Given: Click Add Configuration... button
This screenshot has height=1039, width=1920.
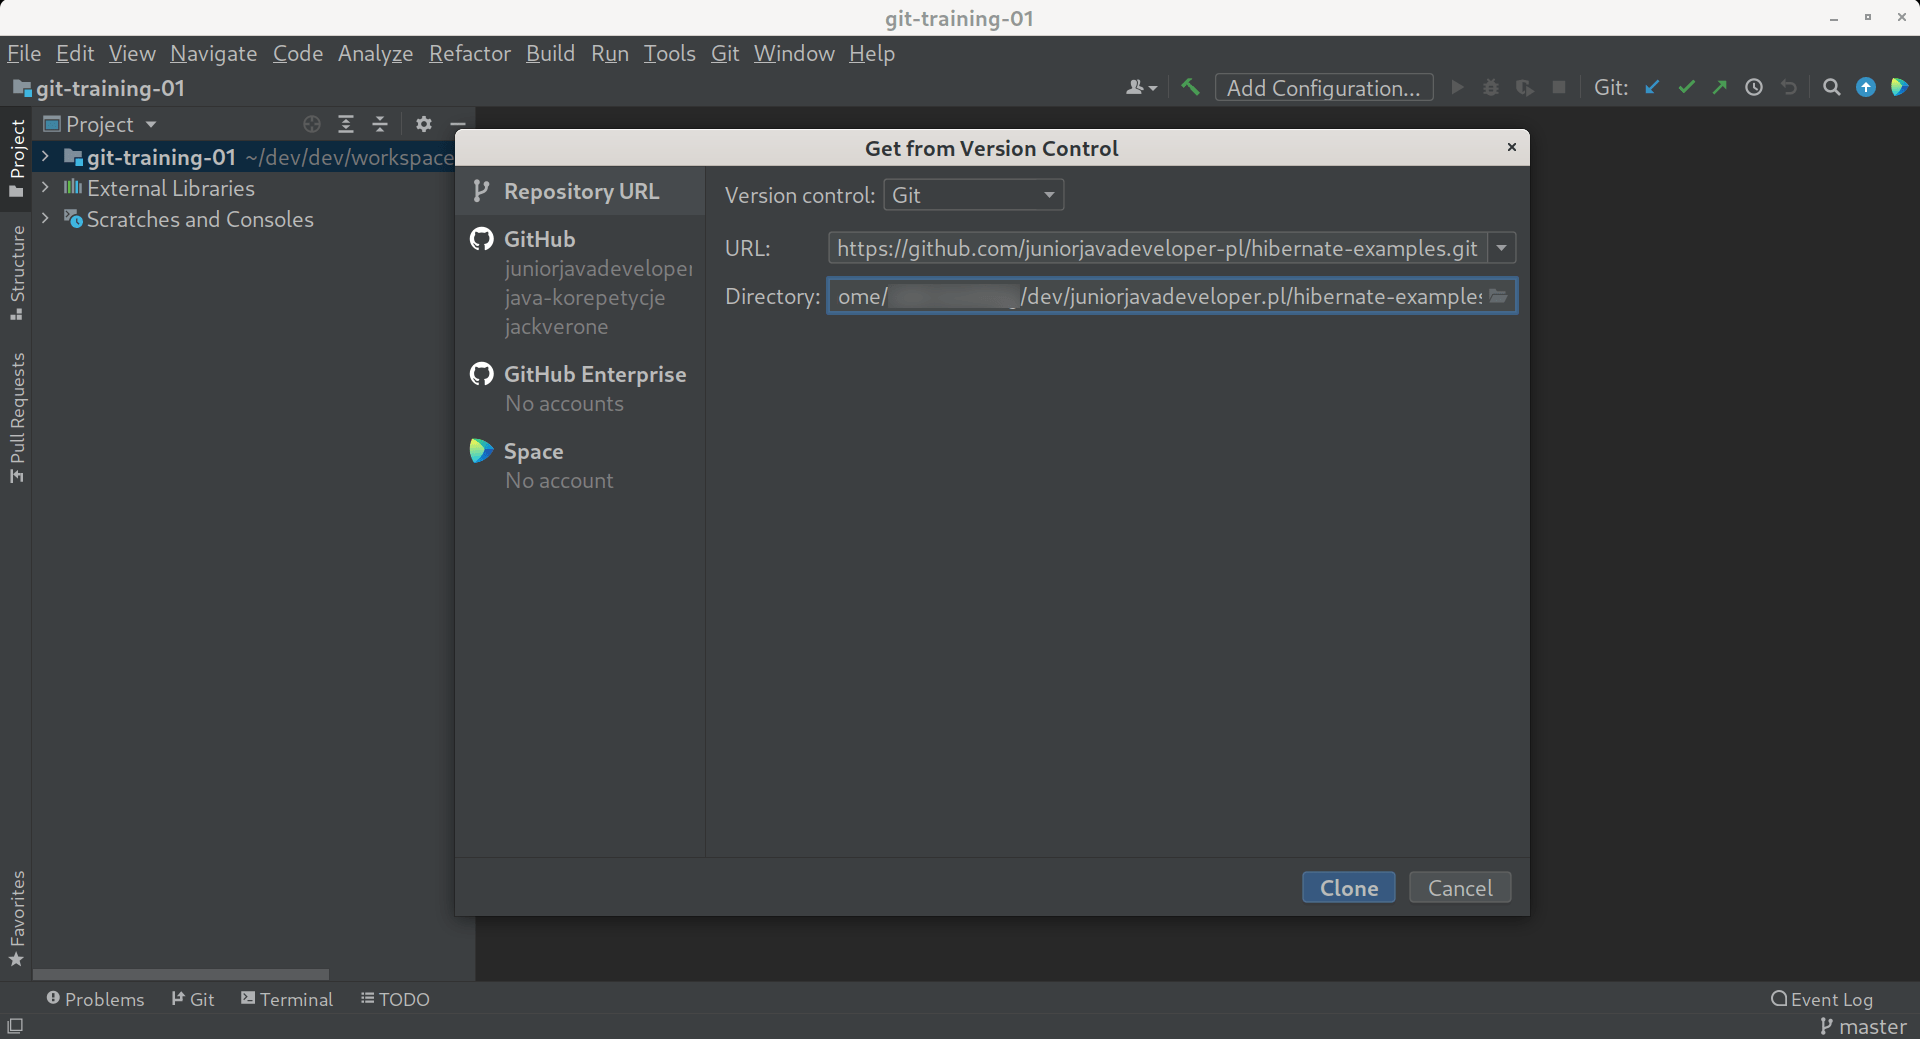Looking at the screenshot, I should tap(1324, 88).
